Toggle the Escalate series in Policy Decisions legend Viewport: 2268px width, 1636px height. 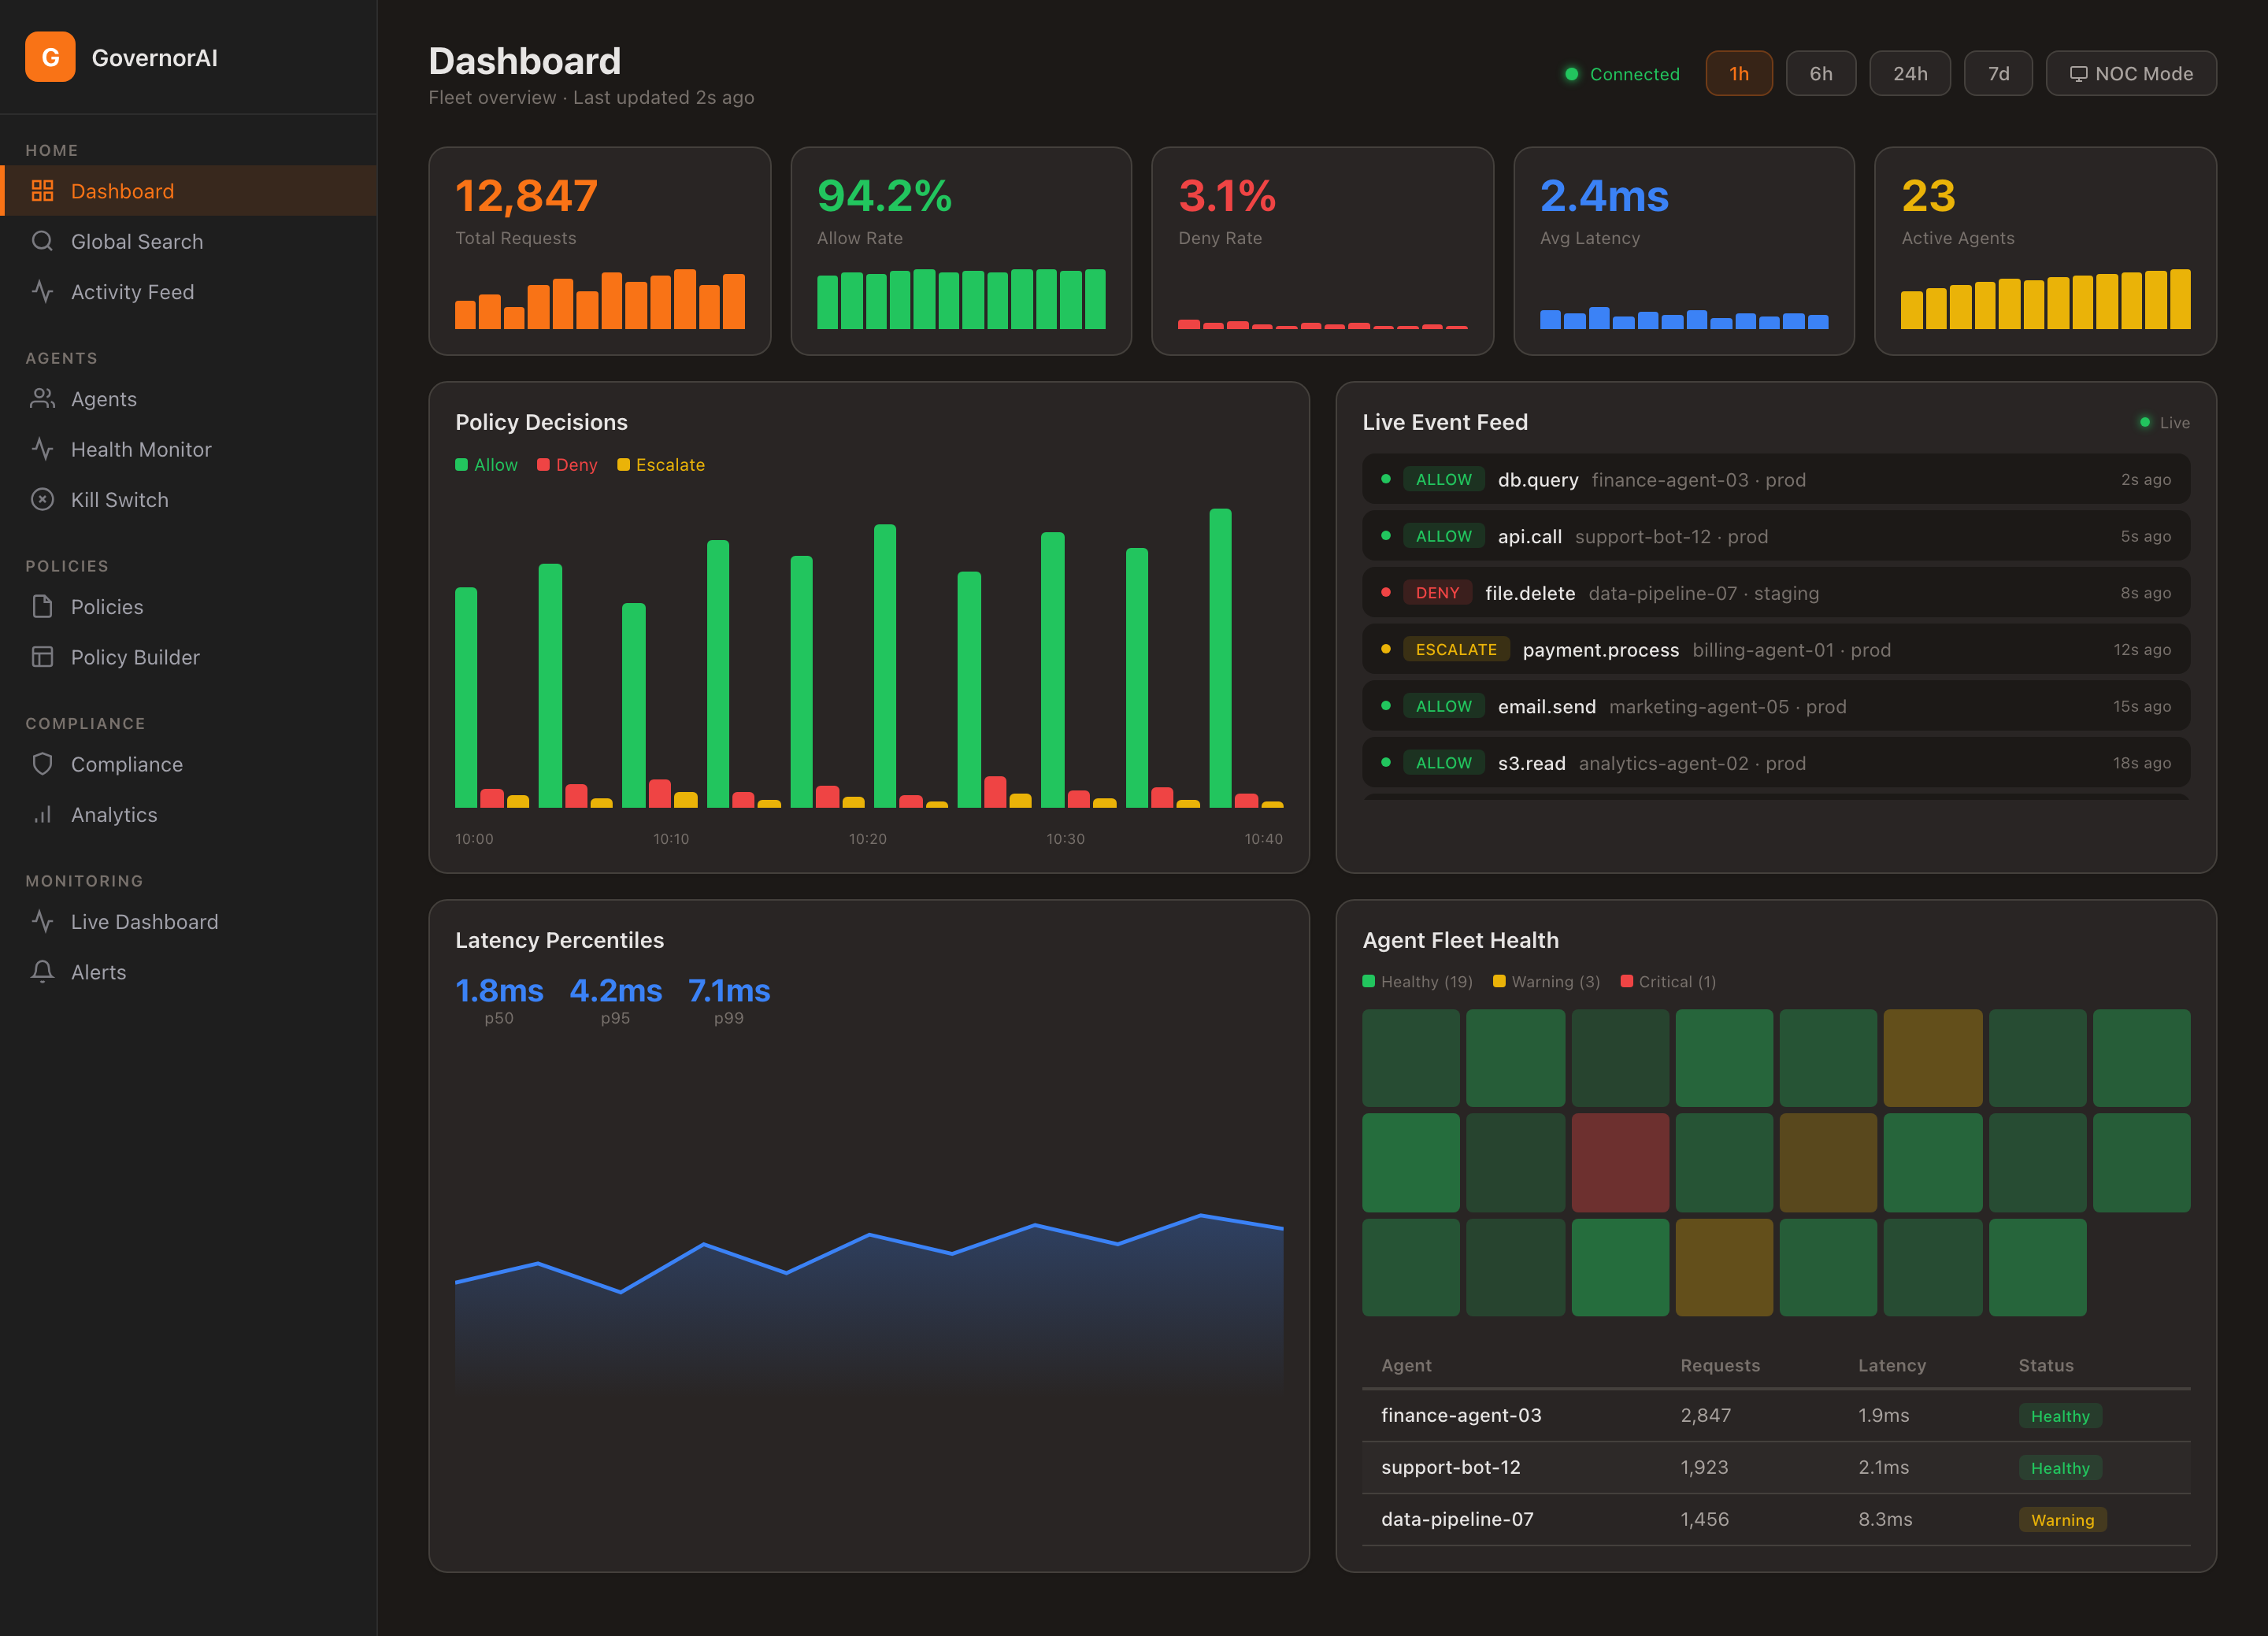pyautogui.click(x=660, y=464)
